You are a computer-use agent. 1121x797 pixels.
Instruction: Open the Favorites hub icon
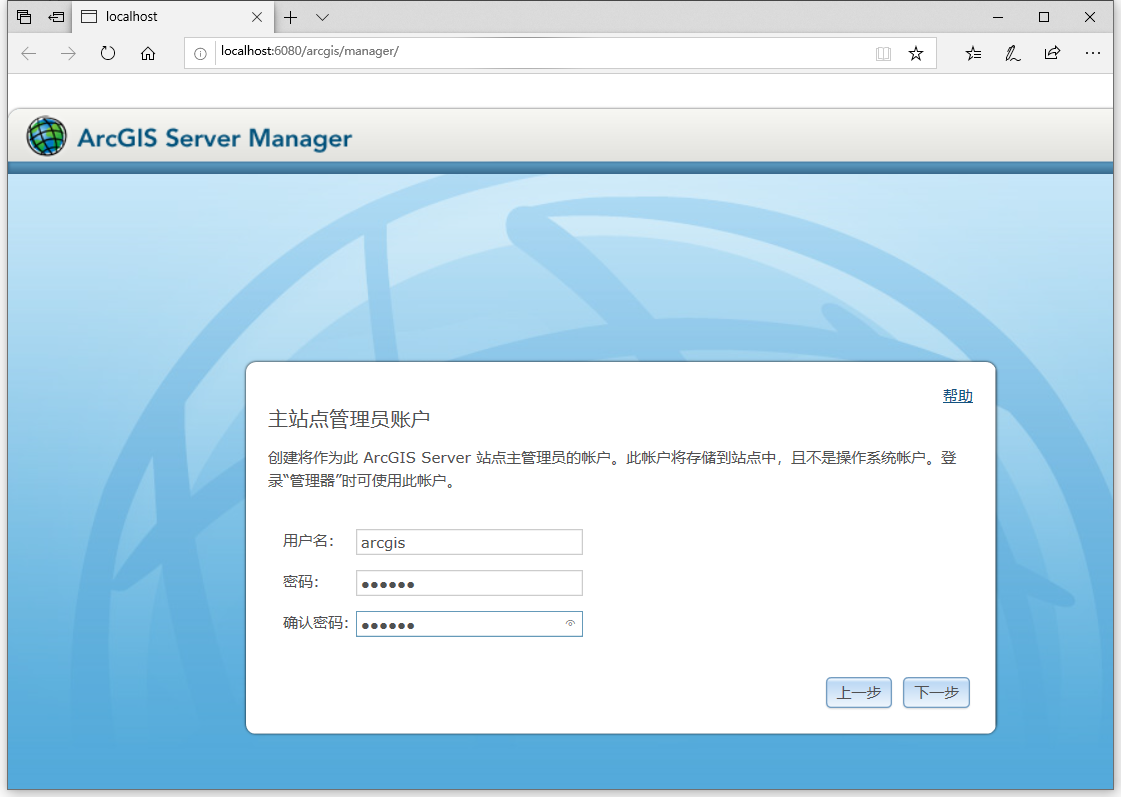tap(973, 54)
